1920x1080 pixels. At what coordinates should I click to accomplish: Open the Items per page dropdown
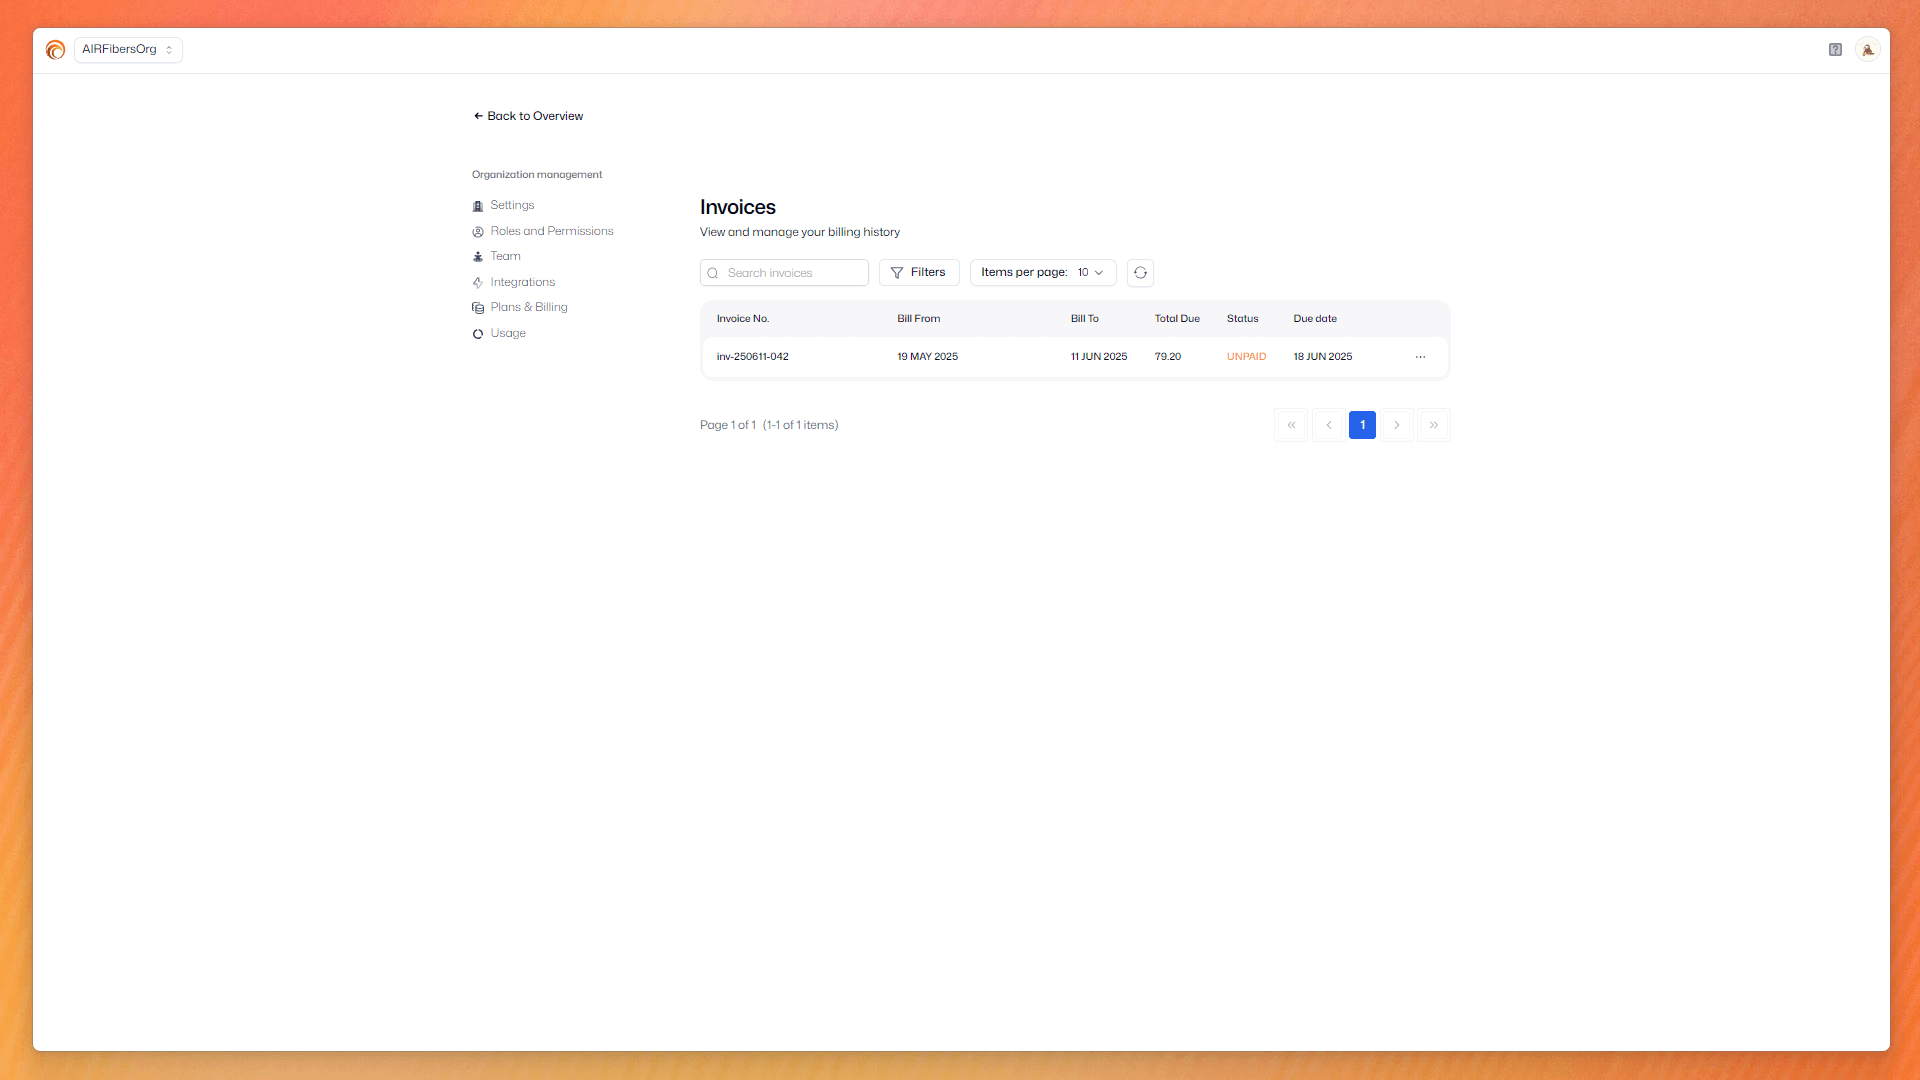pos(1042,273)
